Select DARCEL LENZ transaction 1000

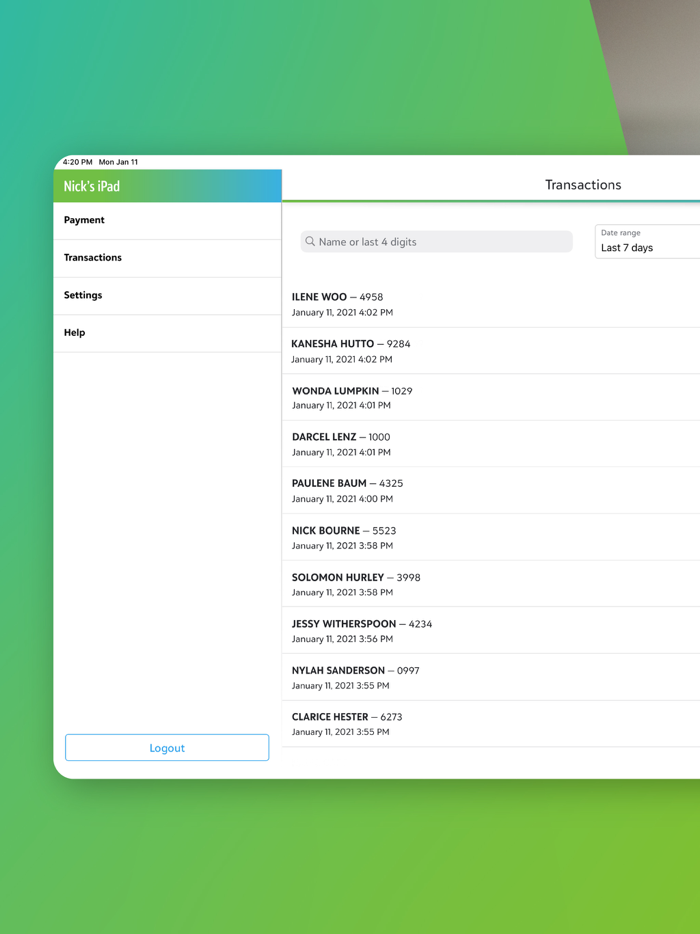[x=491, y=444]
